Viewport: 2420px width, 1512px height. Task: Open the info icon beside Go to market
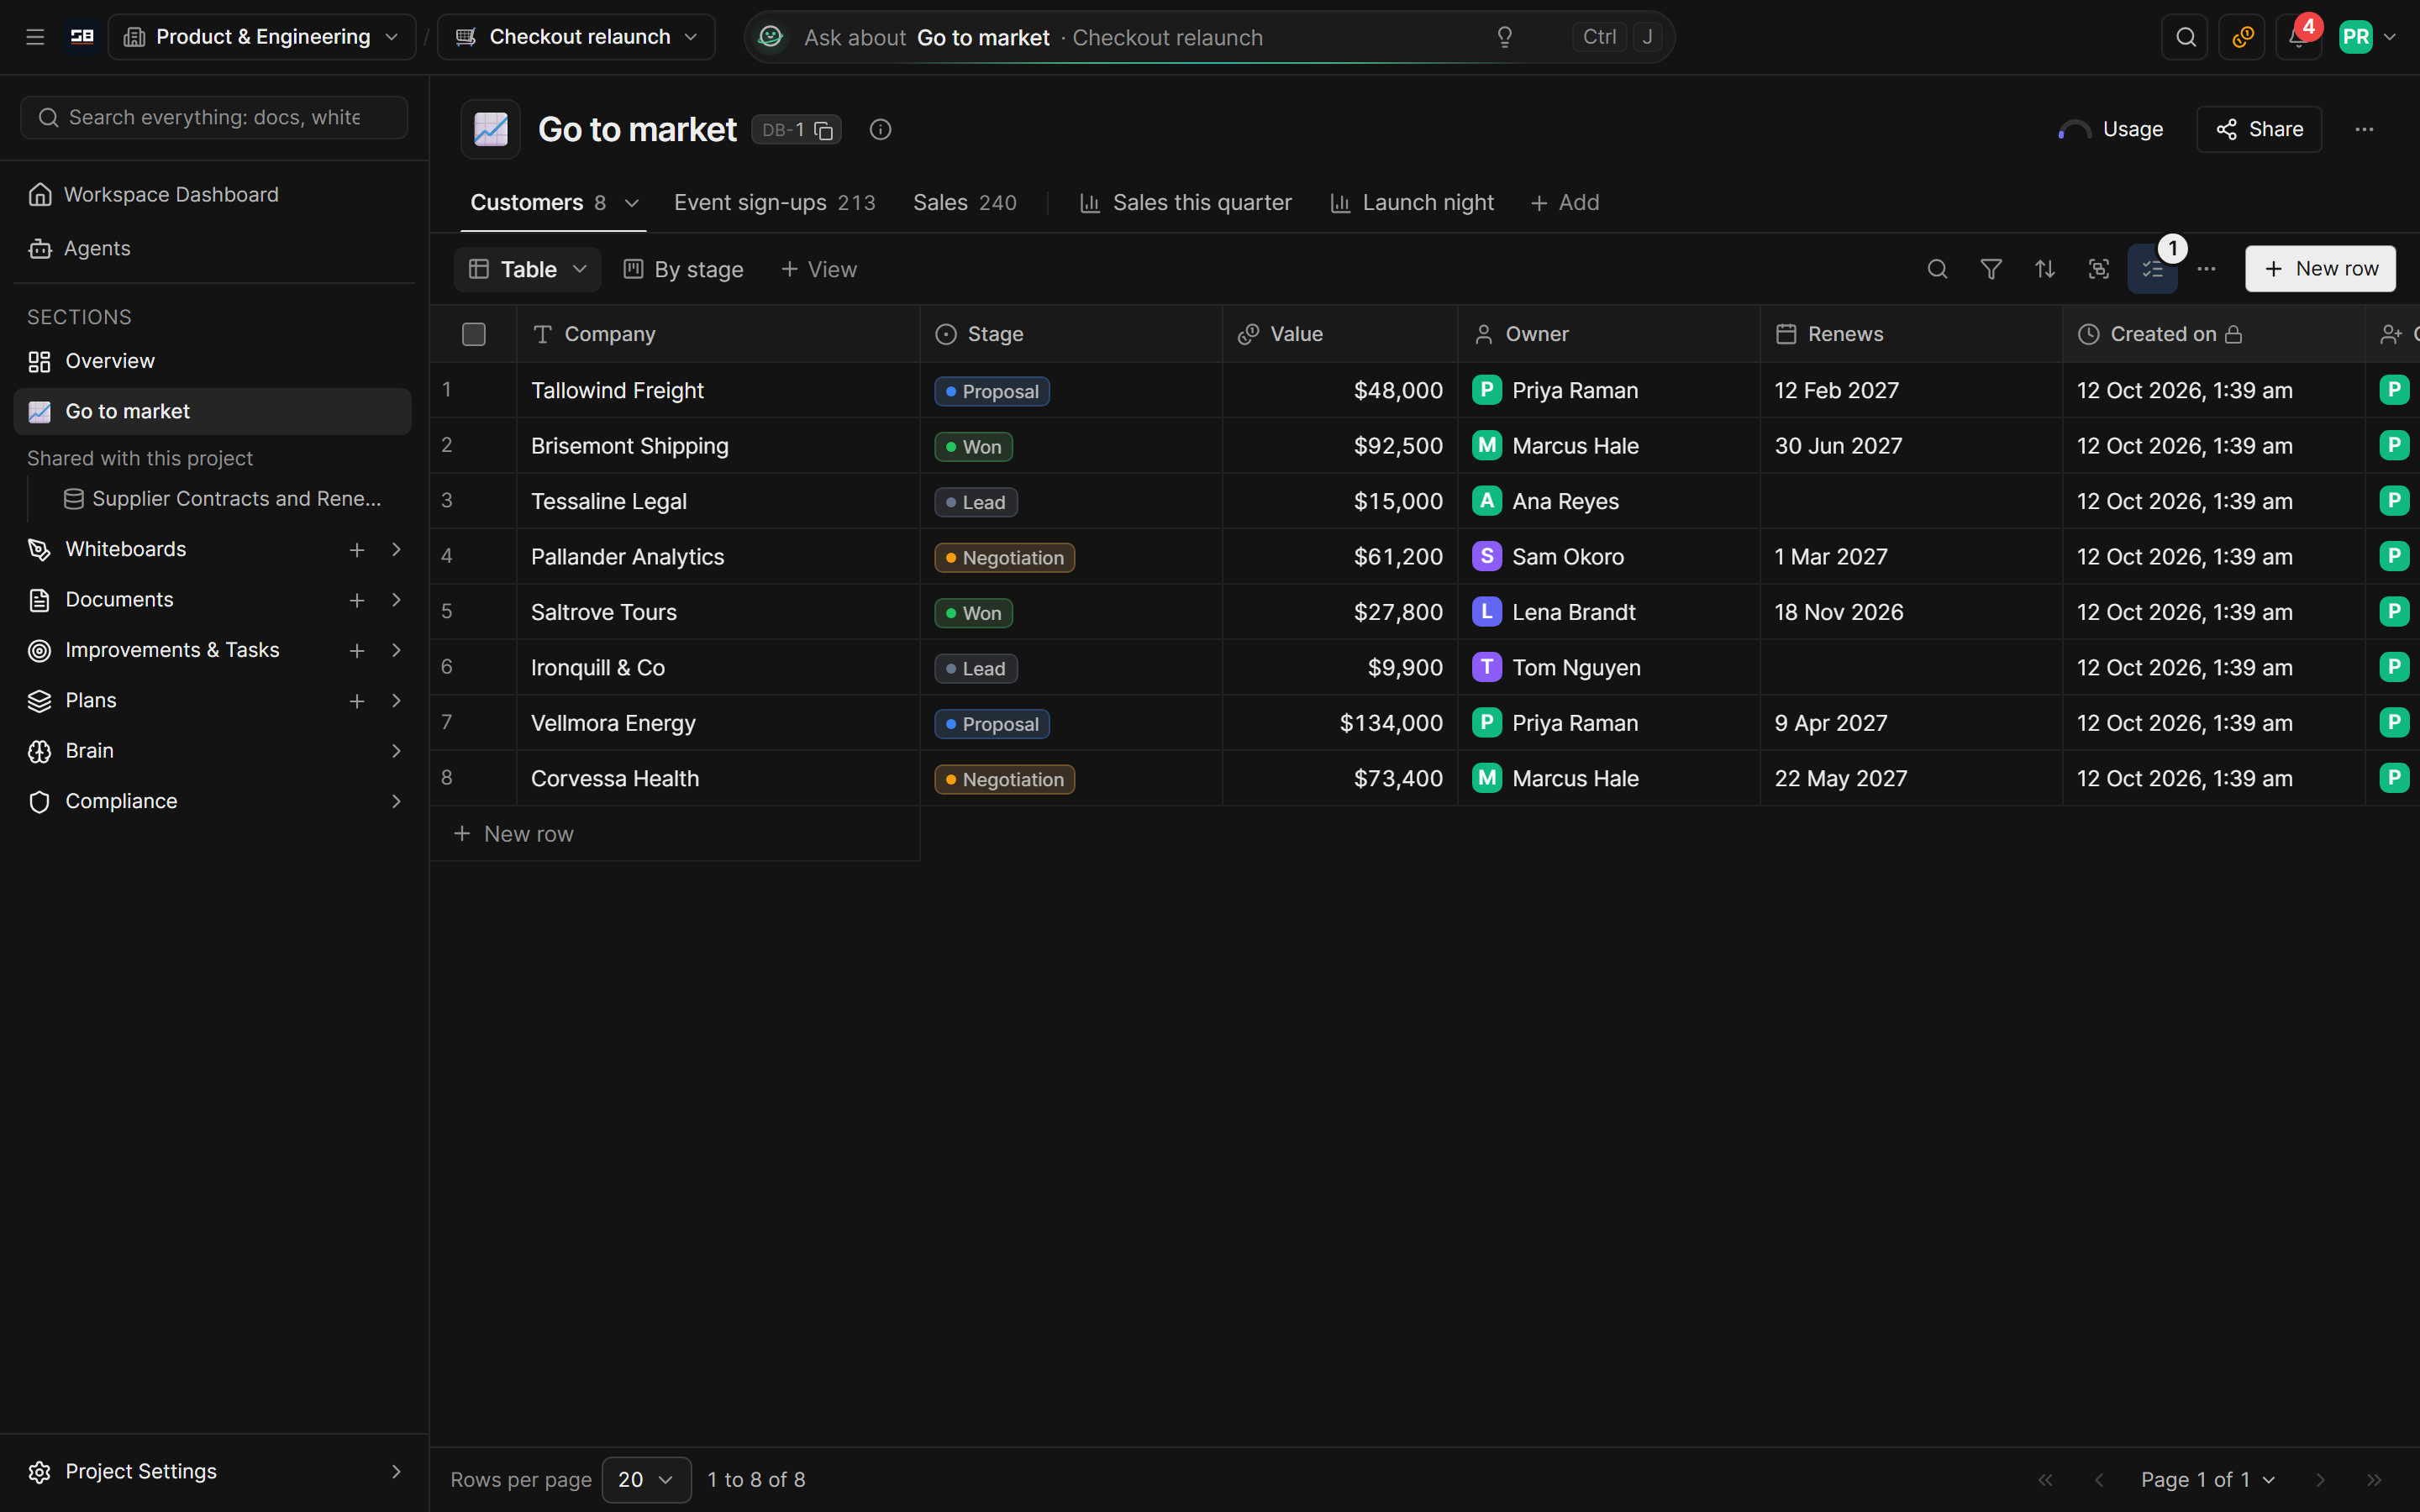[880, 129]
